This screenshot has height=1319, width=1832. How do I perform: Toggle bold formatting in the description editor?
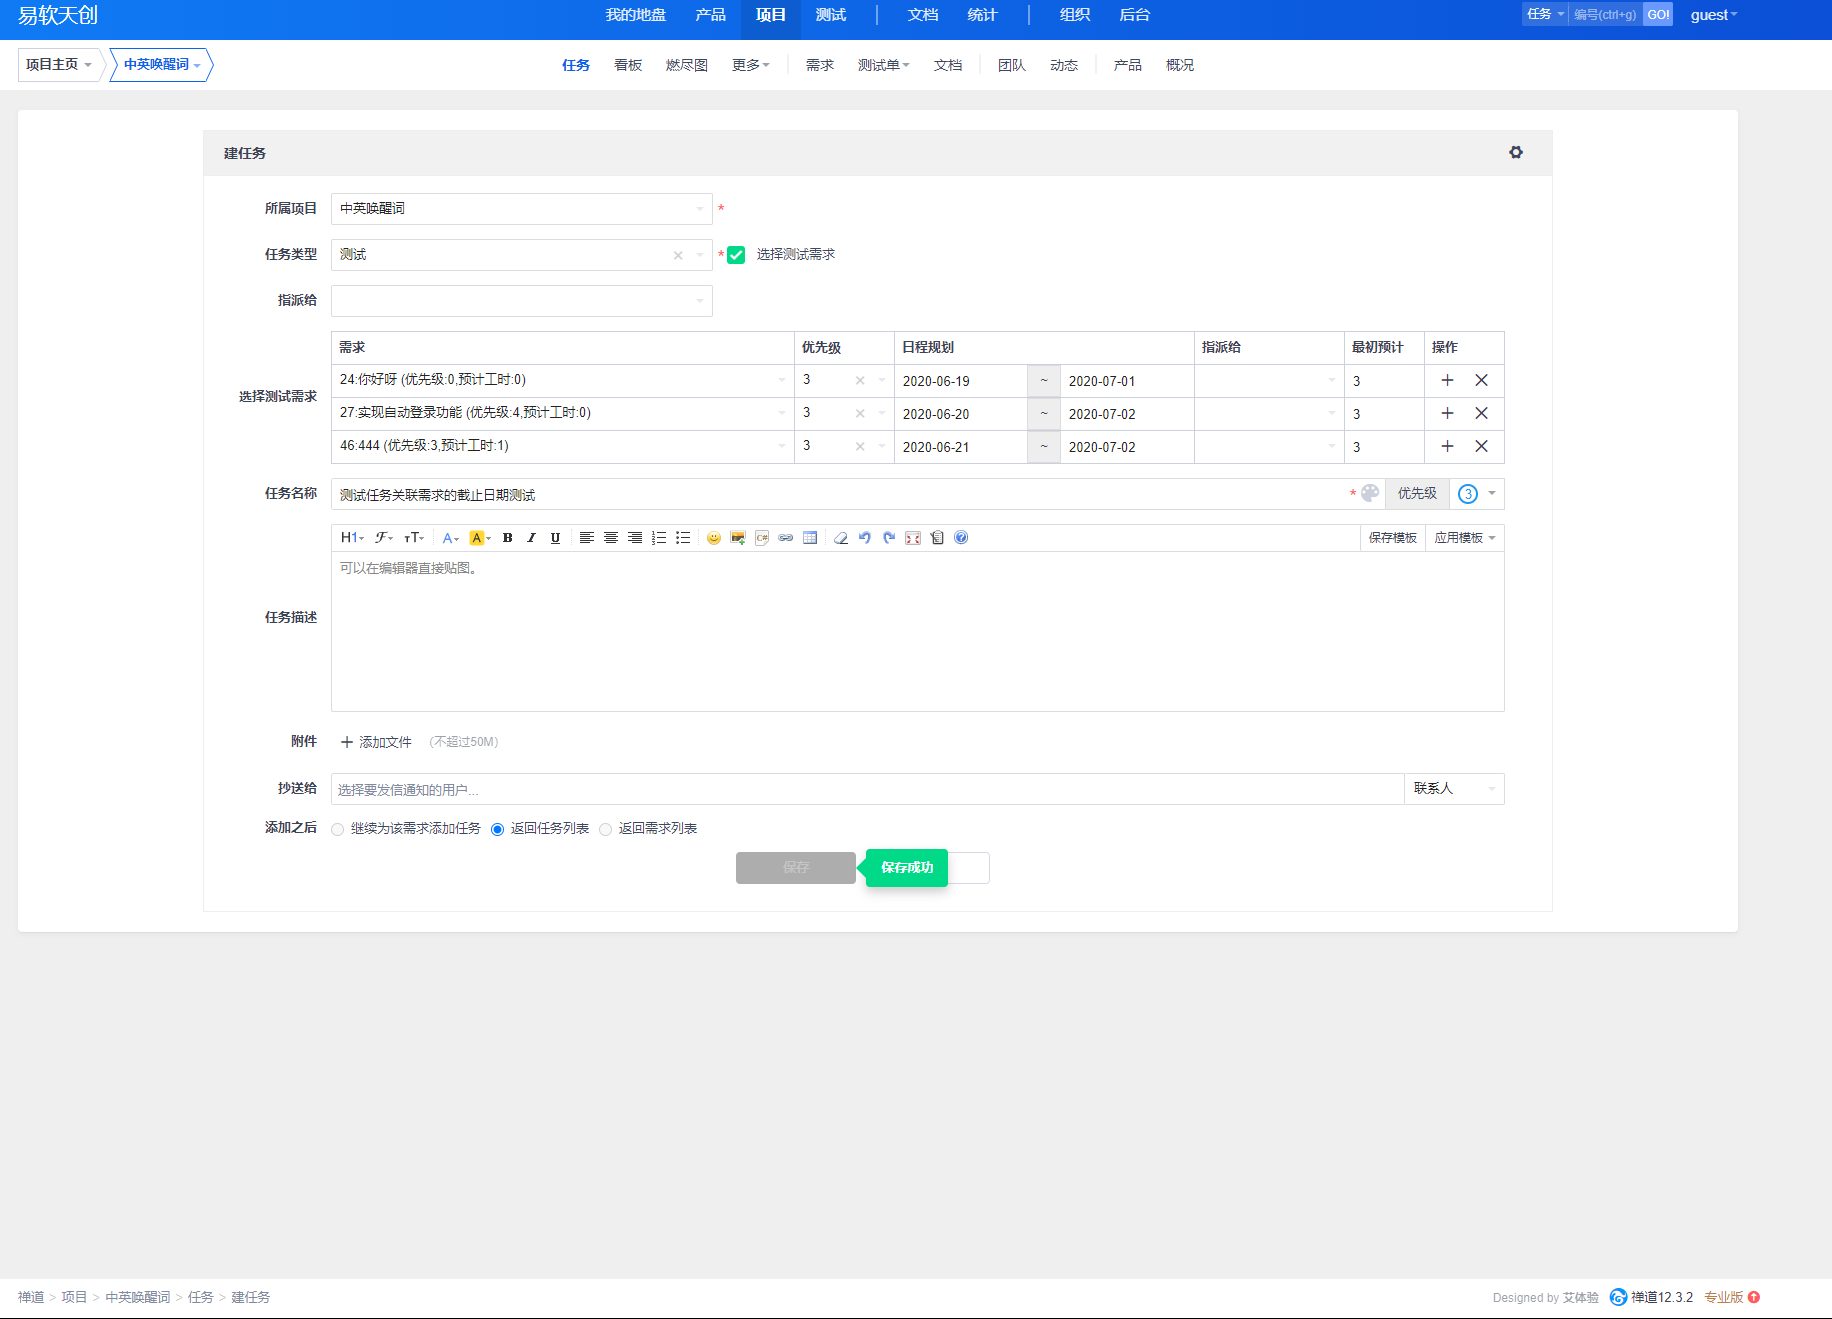click(x=508, y=538)
